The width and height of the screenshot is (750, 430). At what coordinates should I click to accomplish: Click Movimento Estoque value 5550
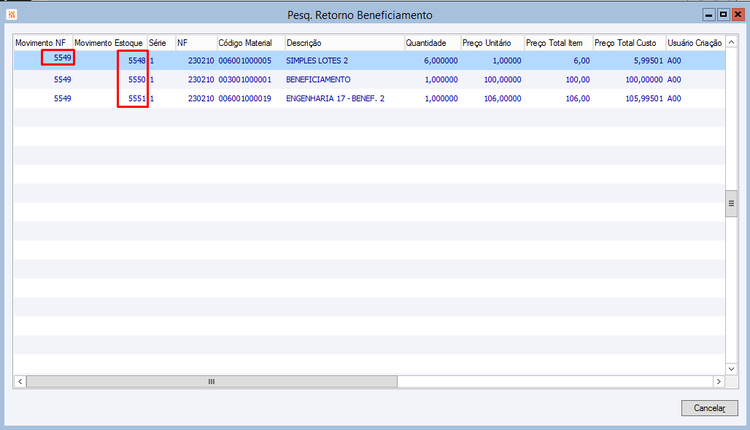coord(137,79)
